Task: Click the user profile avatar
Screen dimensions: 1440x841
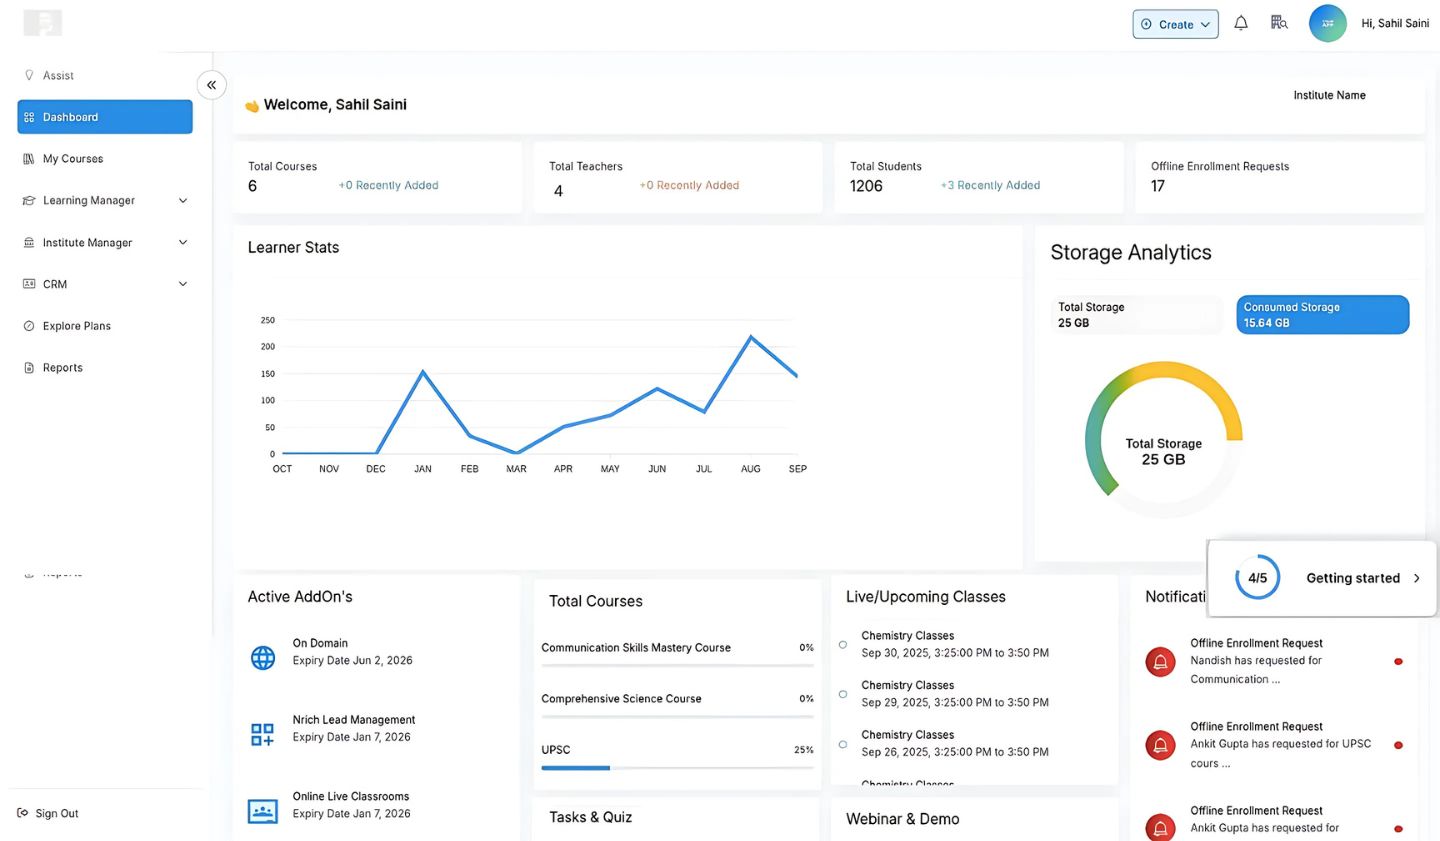Action: 1327,23
